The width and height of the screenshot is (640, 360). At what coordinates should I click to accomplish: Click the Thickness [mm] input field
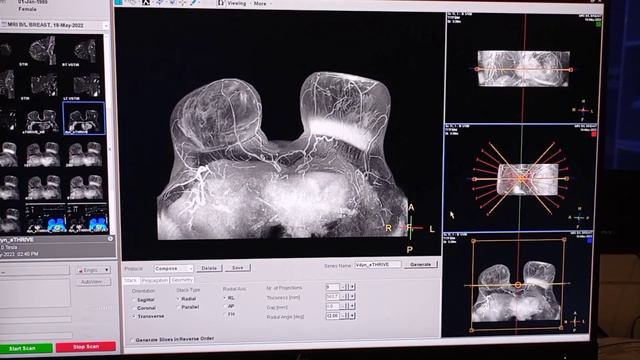tap(333, 296)
